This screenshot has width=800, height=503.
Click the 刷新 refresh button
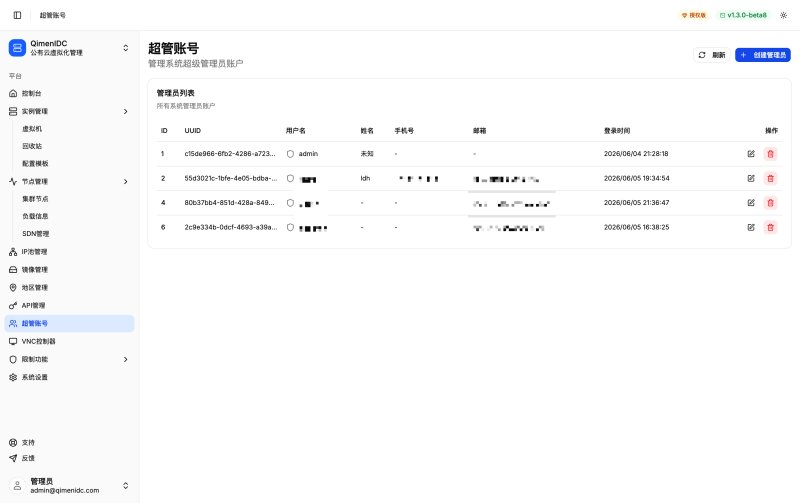click(x=712, y=55)
